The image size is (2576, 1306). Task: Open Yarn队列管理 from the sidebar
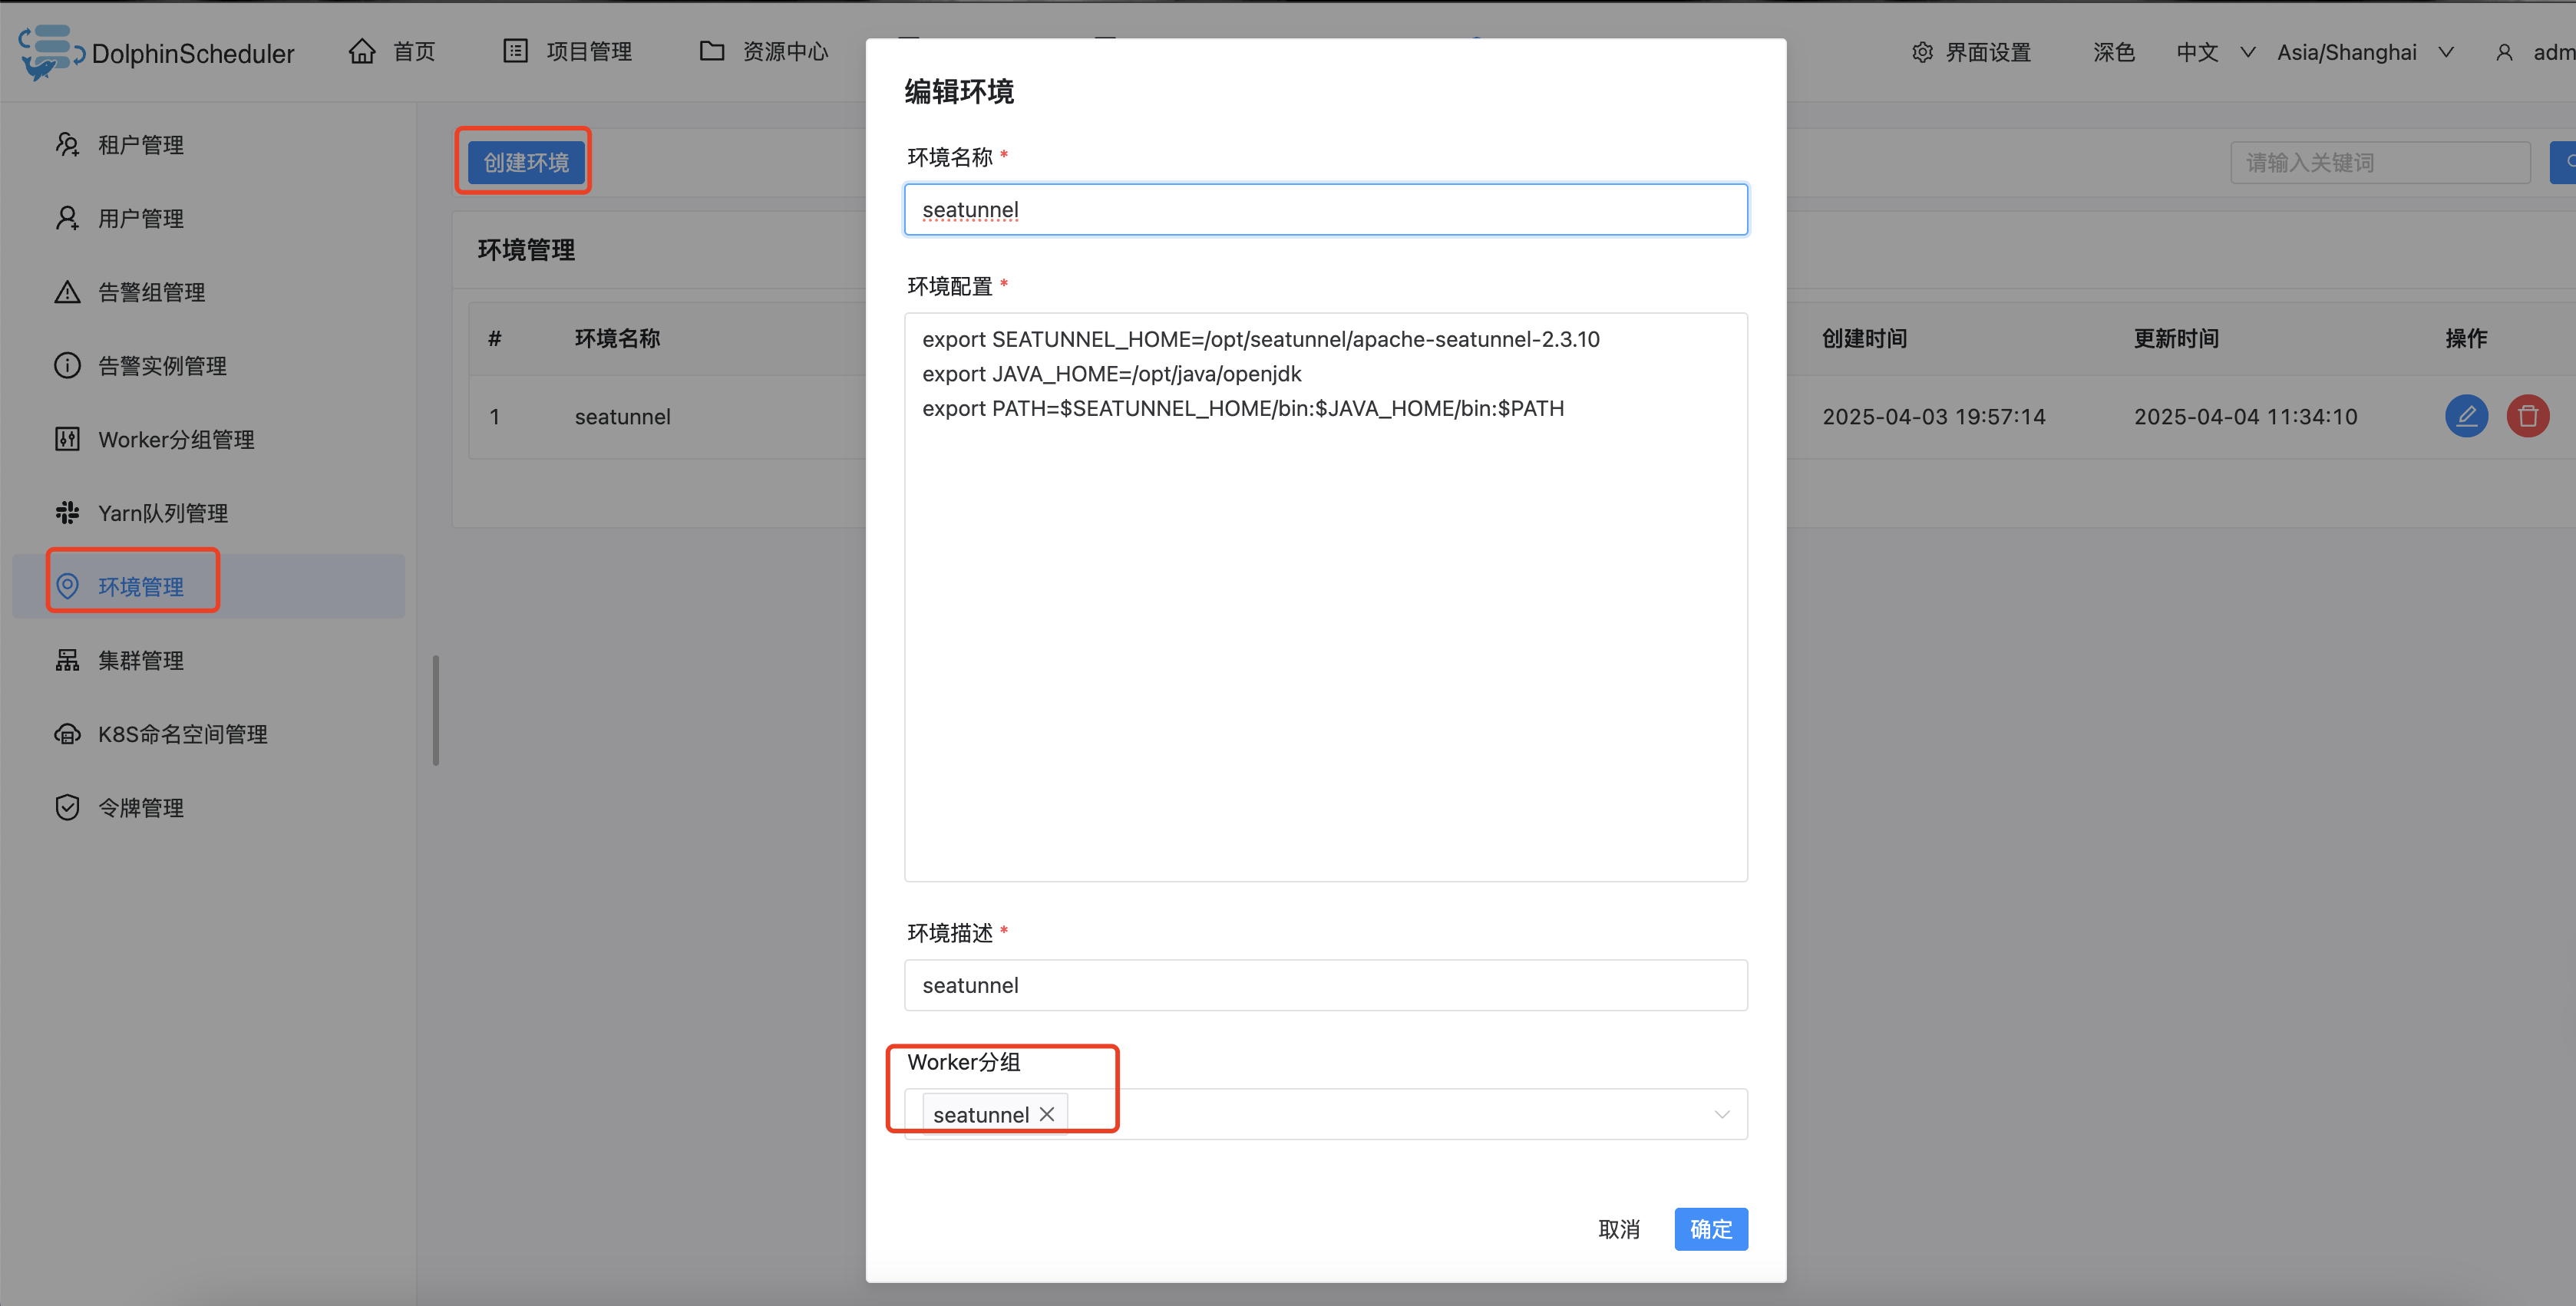(x=162, y=513)
